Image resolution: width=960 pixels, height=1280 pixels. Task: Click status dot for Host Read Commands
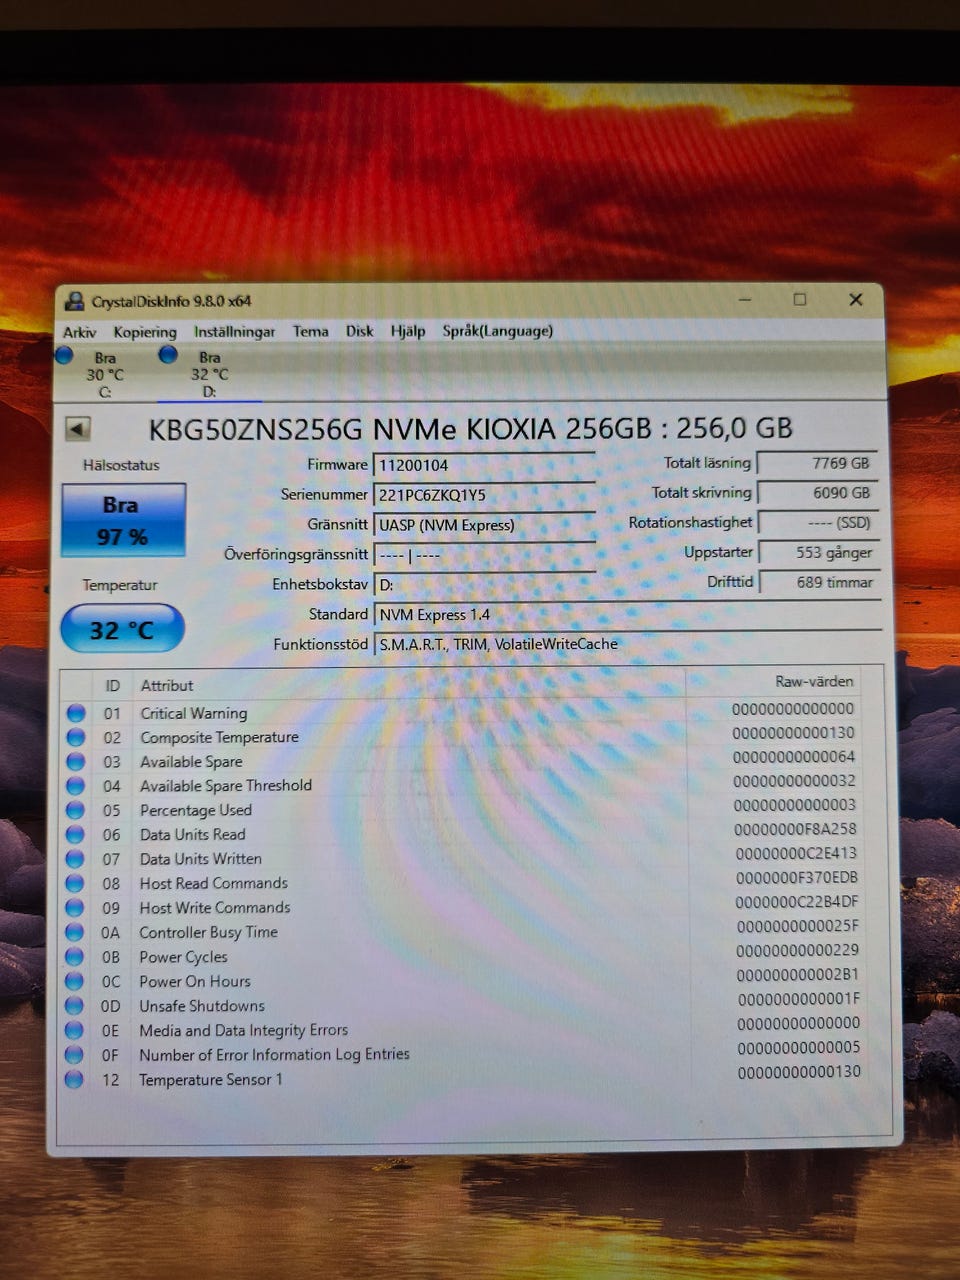click(x=75, y=883)
